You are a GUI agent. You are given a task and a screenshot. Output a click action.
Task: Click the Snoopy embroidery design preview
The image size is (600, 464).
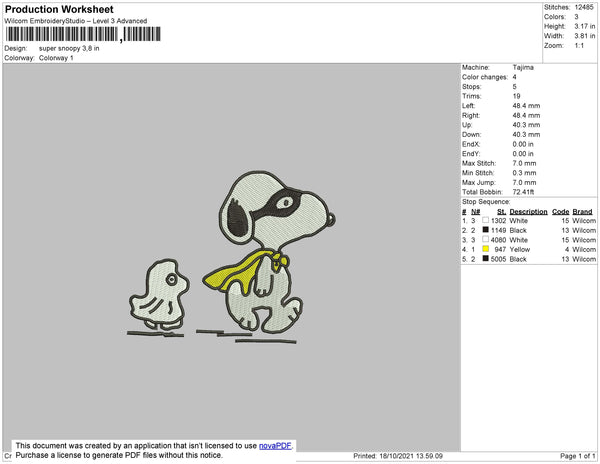(270, 252)
